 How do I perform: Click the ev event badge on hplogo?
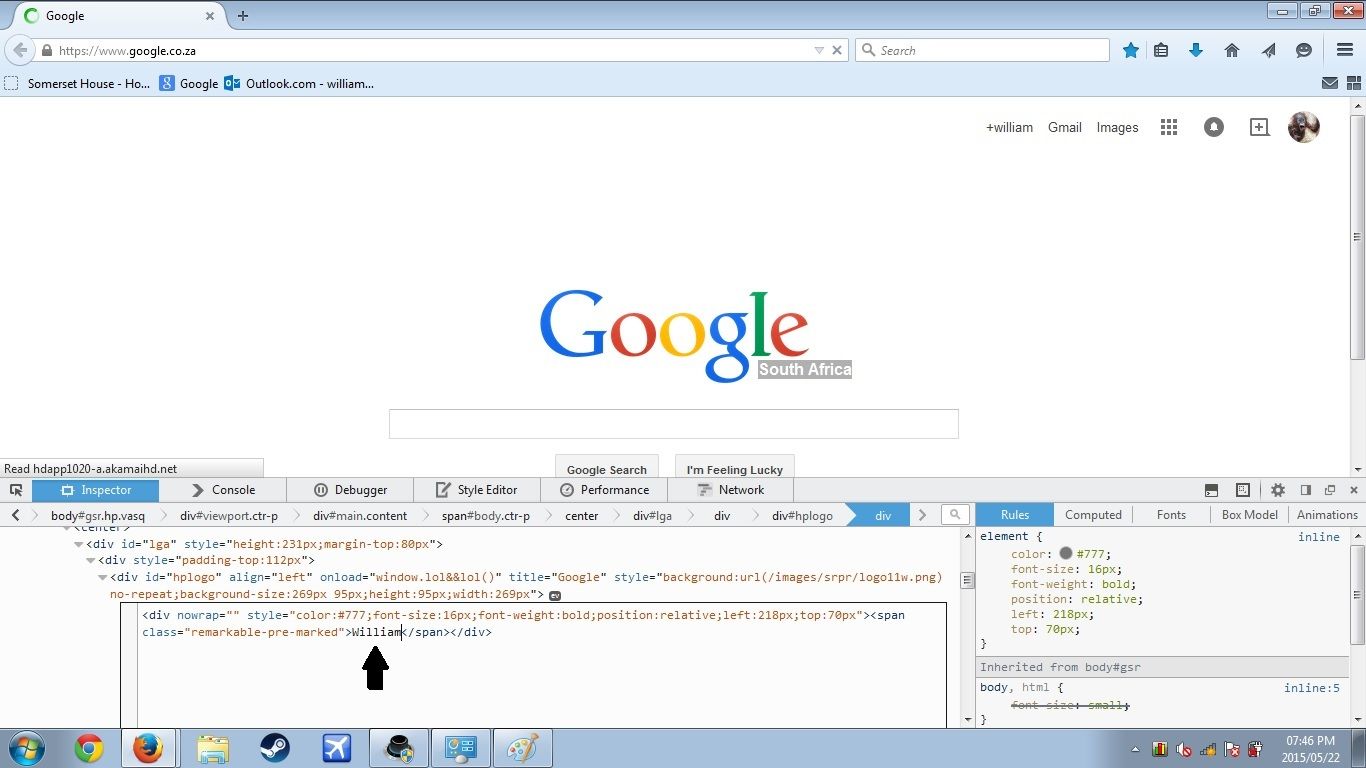[555, 595]
